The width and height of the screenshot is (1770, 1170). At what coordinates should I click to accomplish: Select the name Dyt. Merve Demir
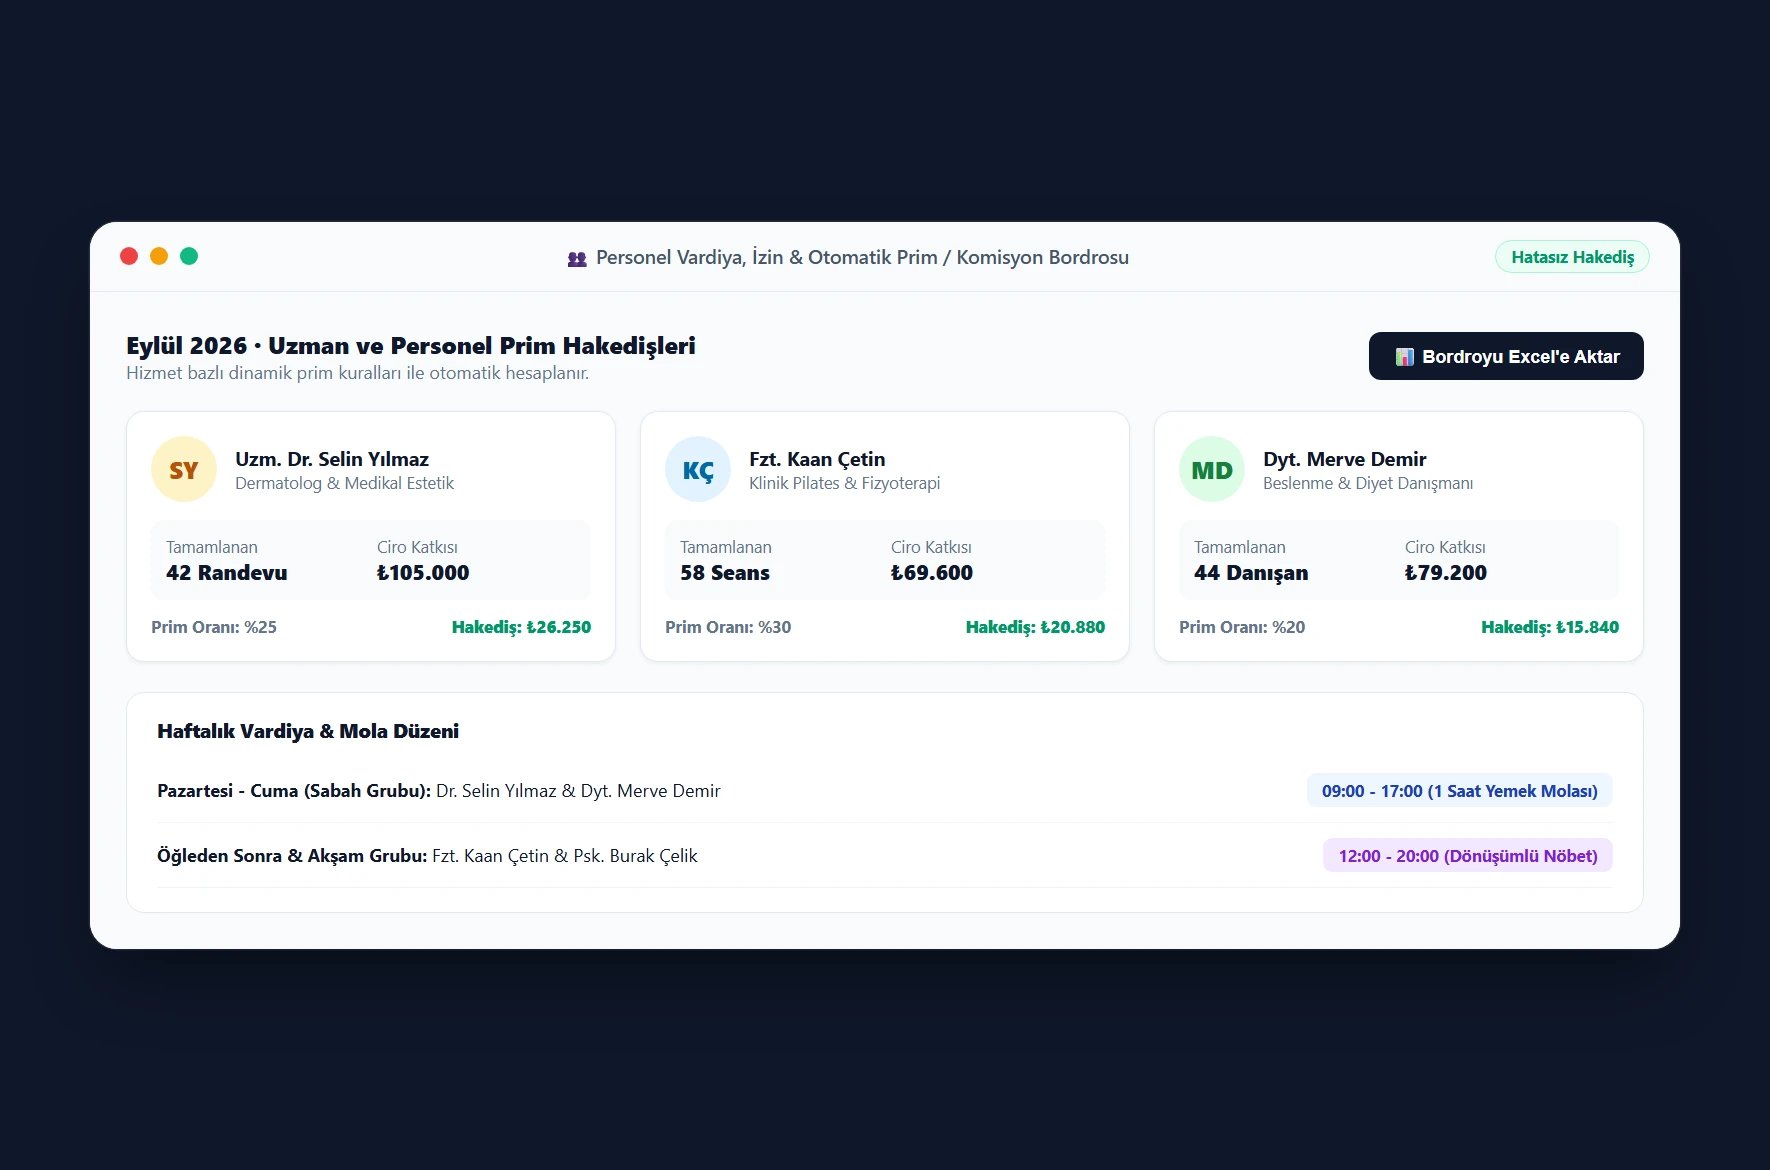[1344, 459]
